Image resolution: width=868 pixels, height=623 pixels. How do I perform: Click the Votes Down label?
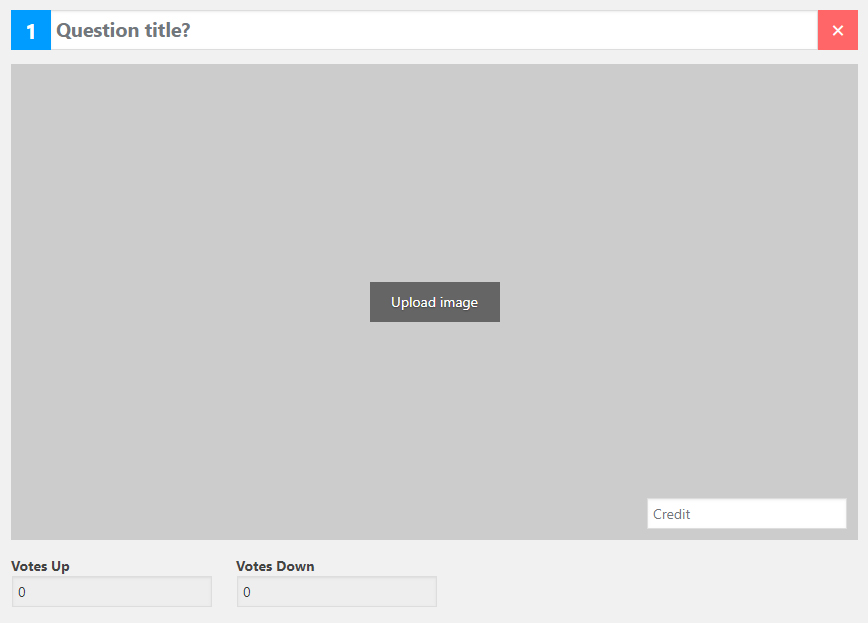pos(275,566)
